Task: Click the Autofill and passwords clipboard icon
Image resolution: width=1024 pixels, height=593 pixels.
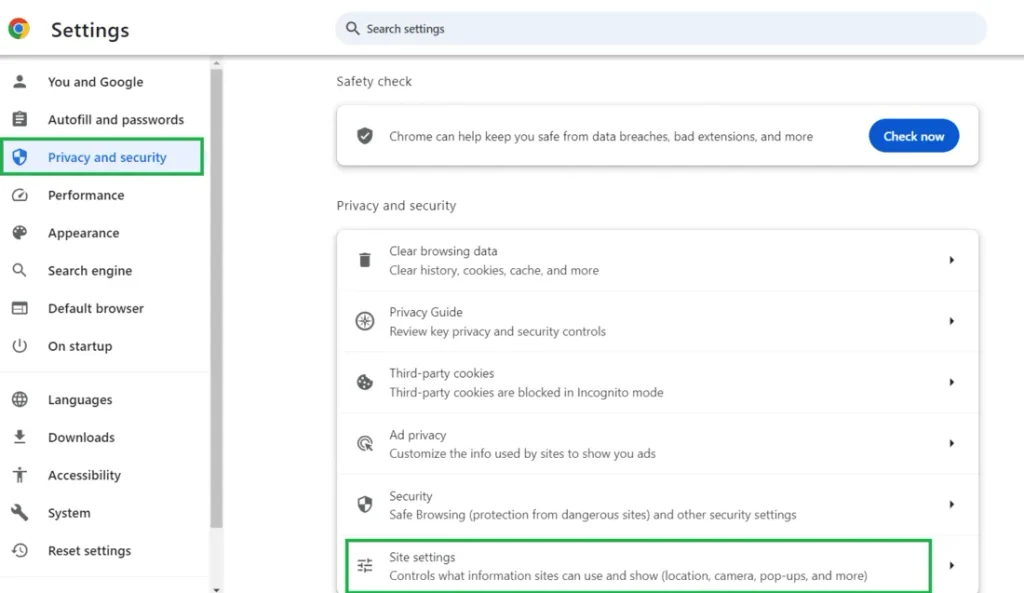Action: 20,120
